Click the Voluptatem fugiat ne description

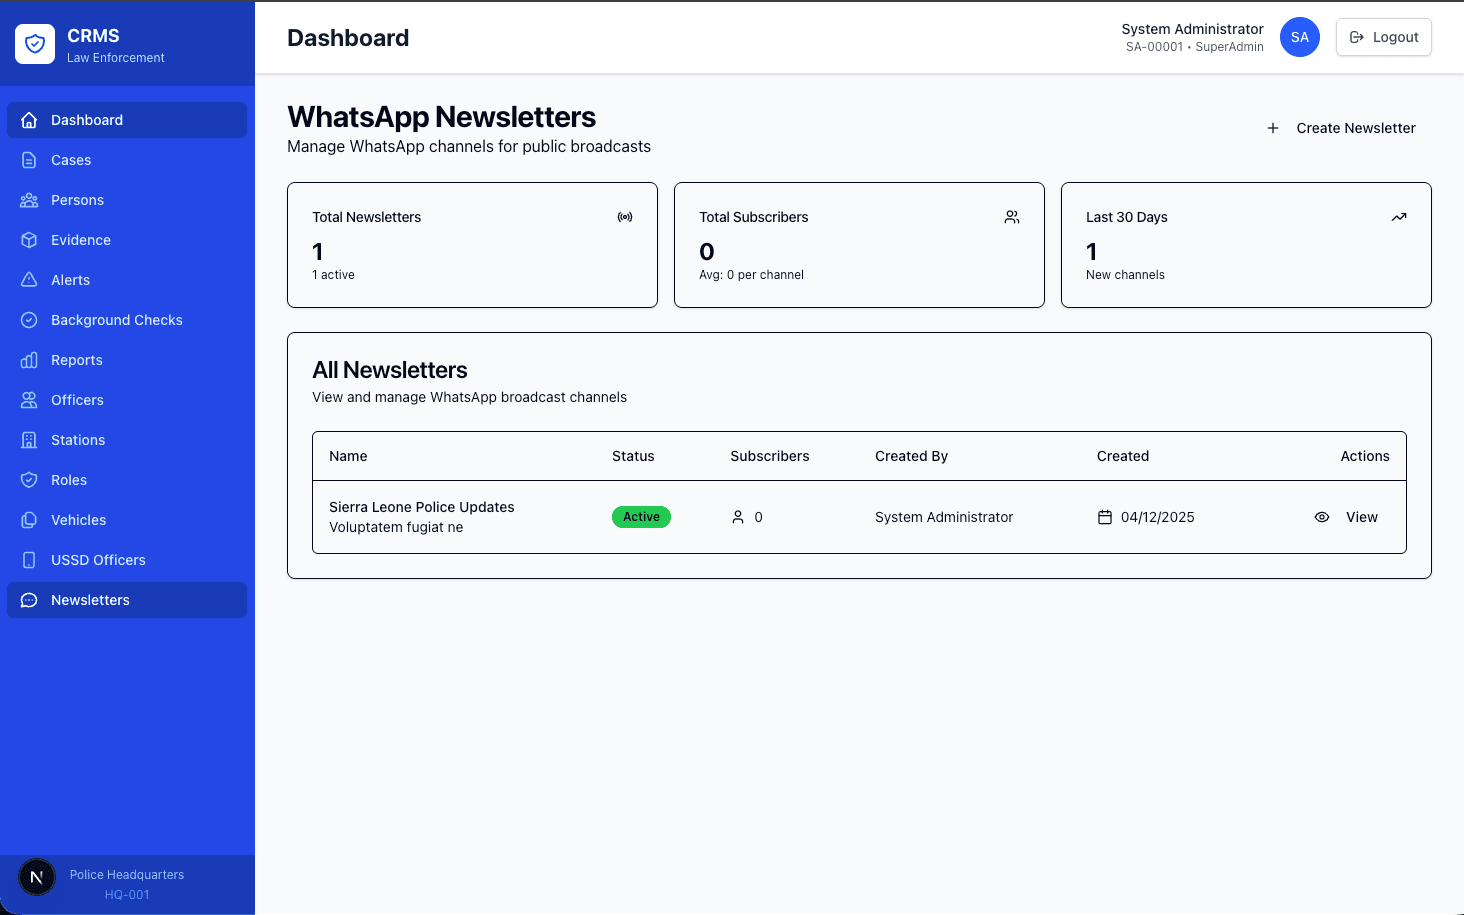(x=396, y=527)
